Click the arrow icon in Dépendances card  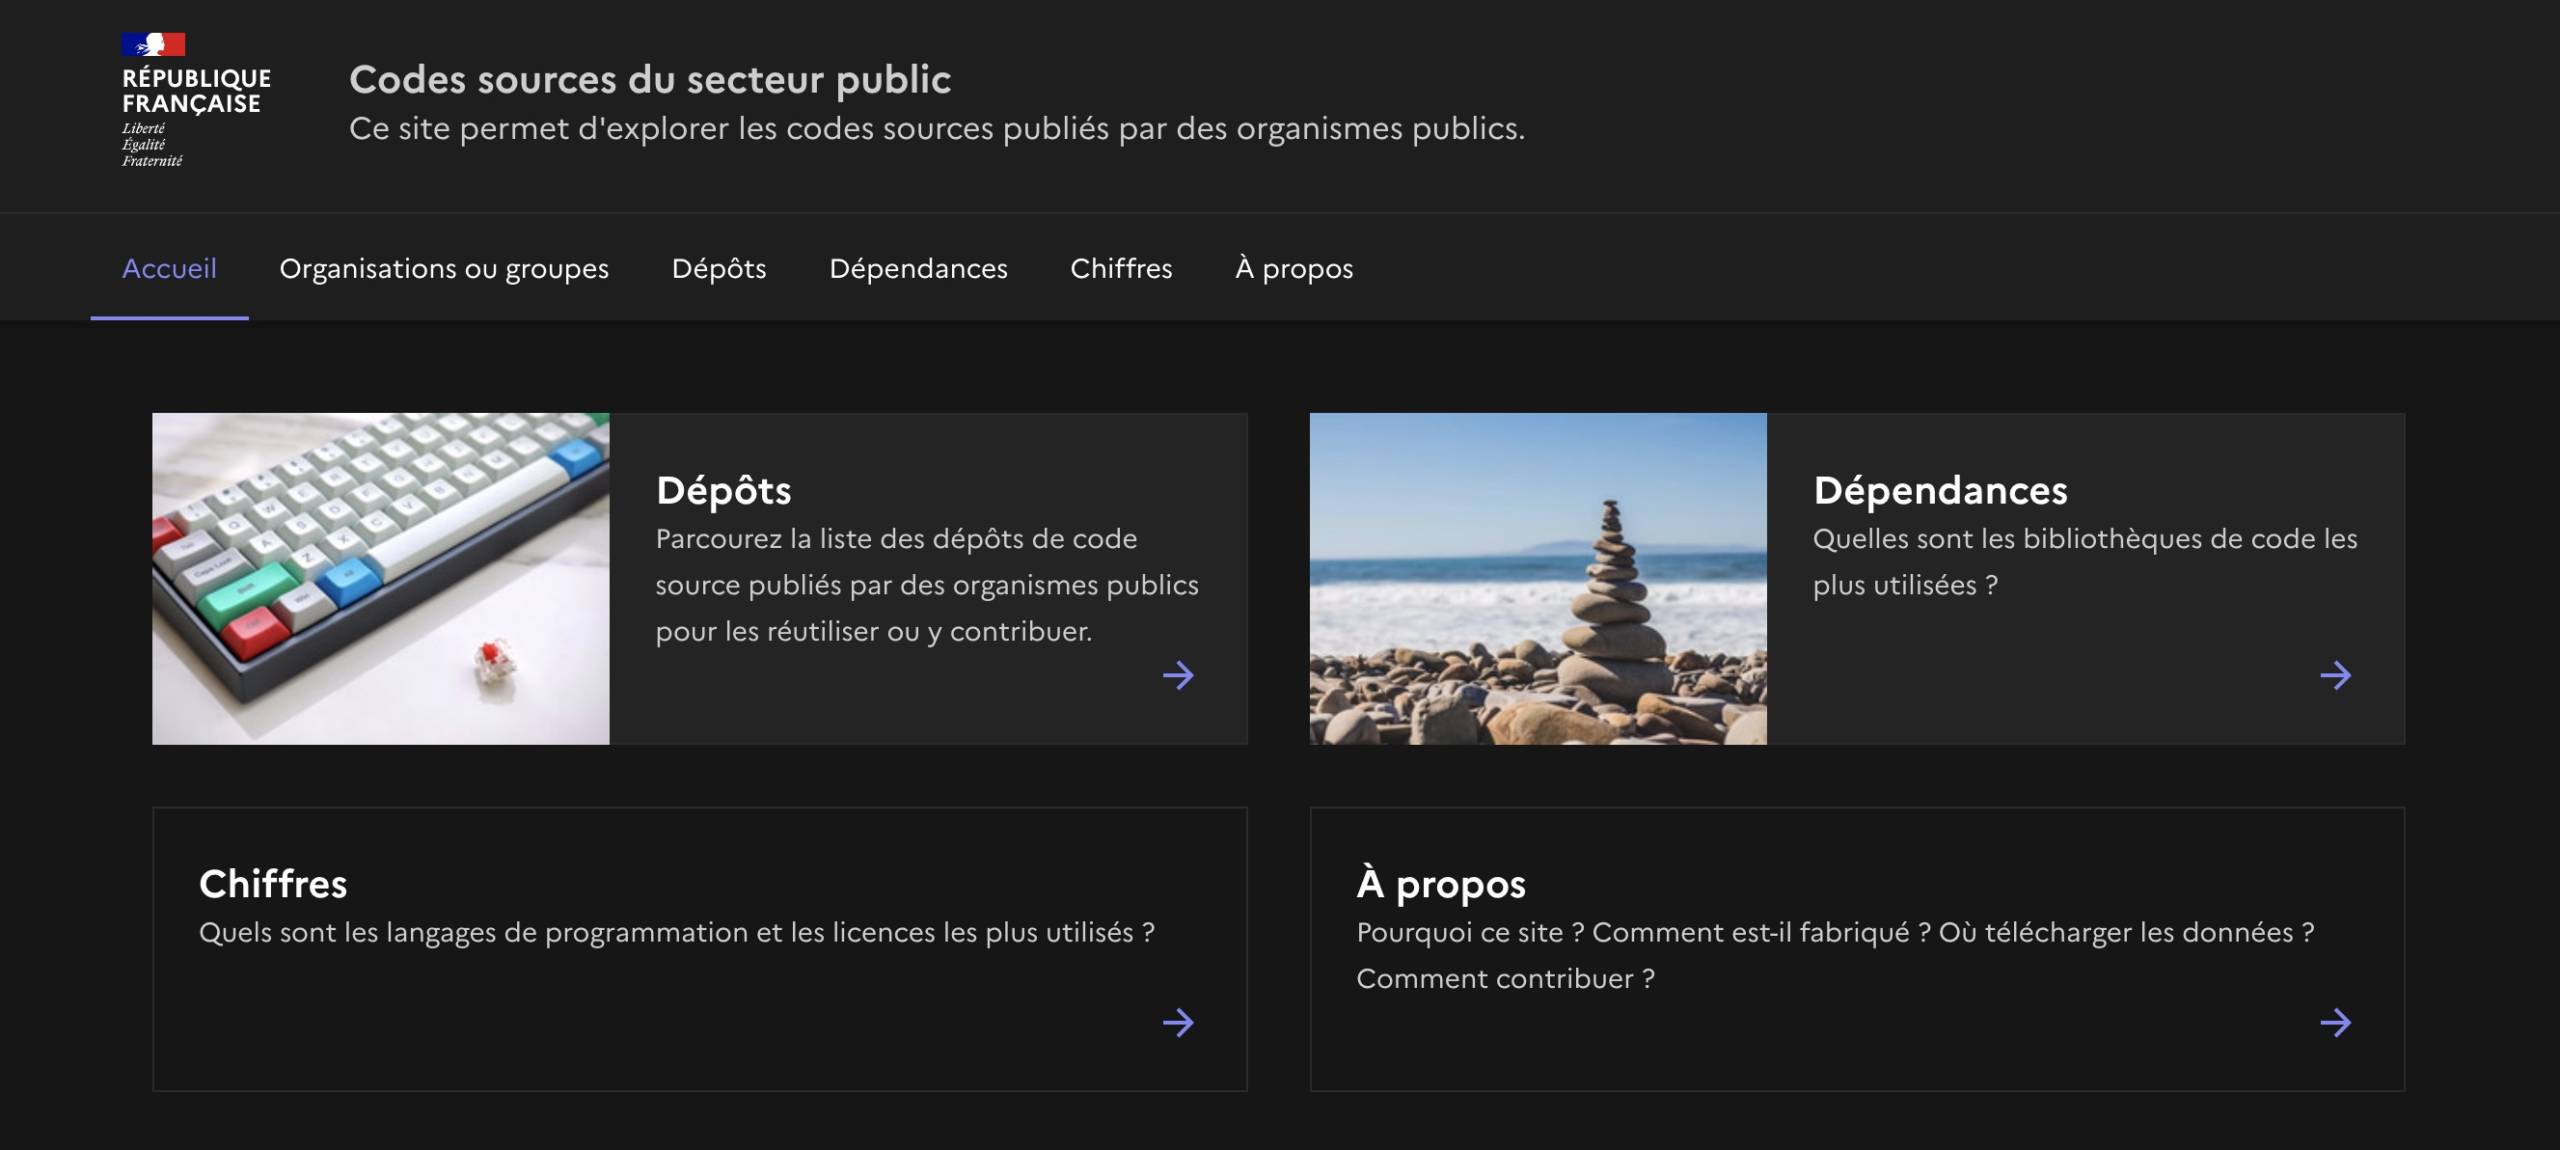(2335, 676)
